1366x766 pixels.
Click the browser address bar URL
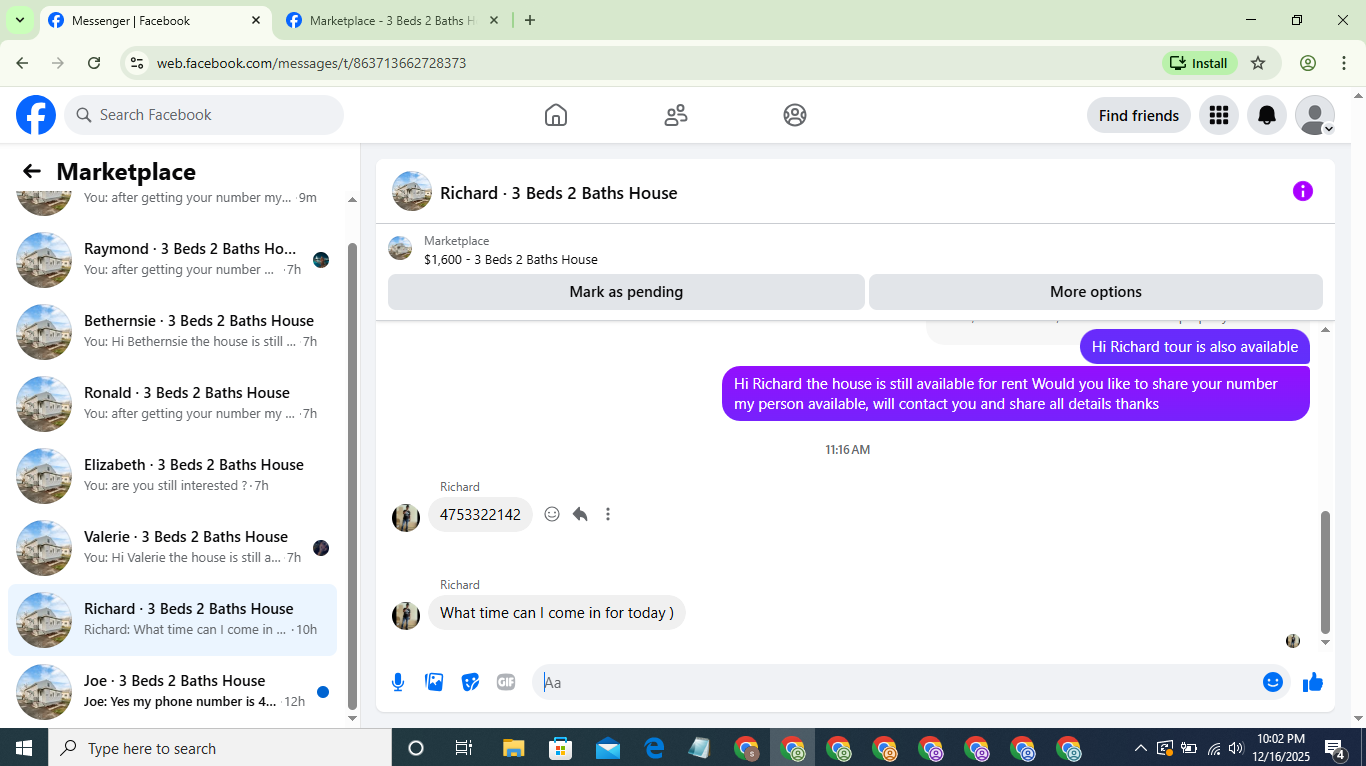point(311,63)
